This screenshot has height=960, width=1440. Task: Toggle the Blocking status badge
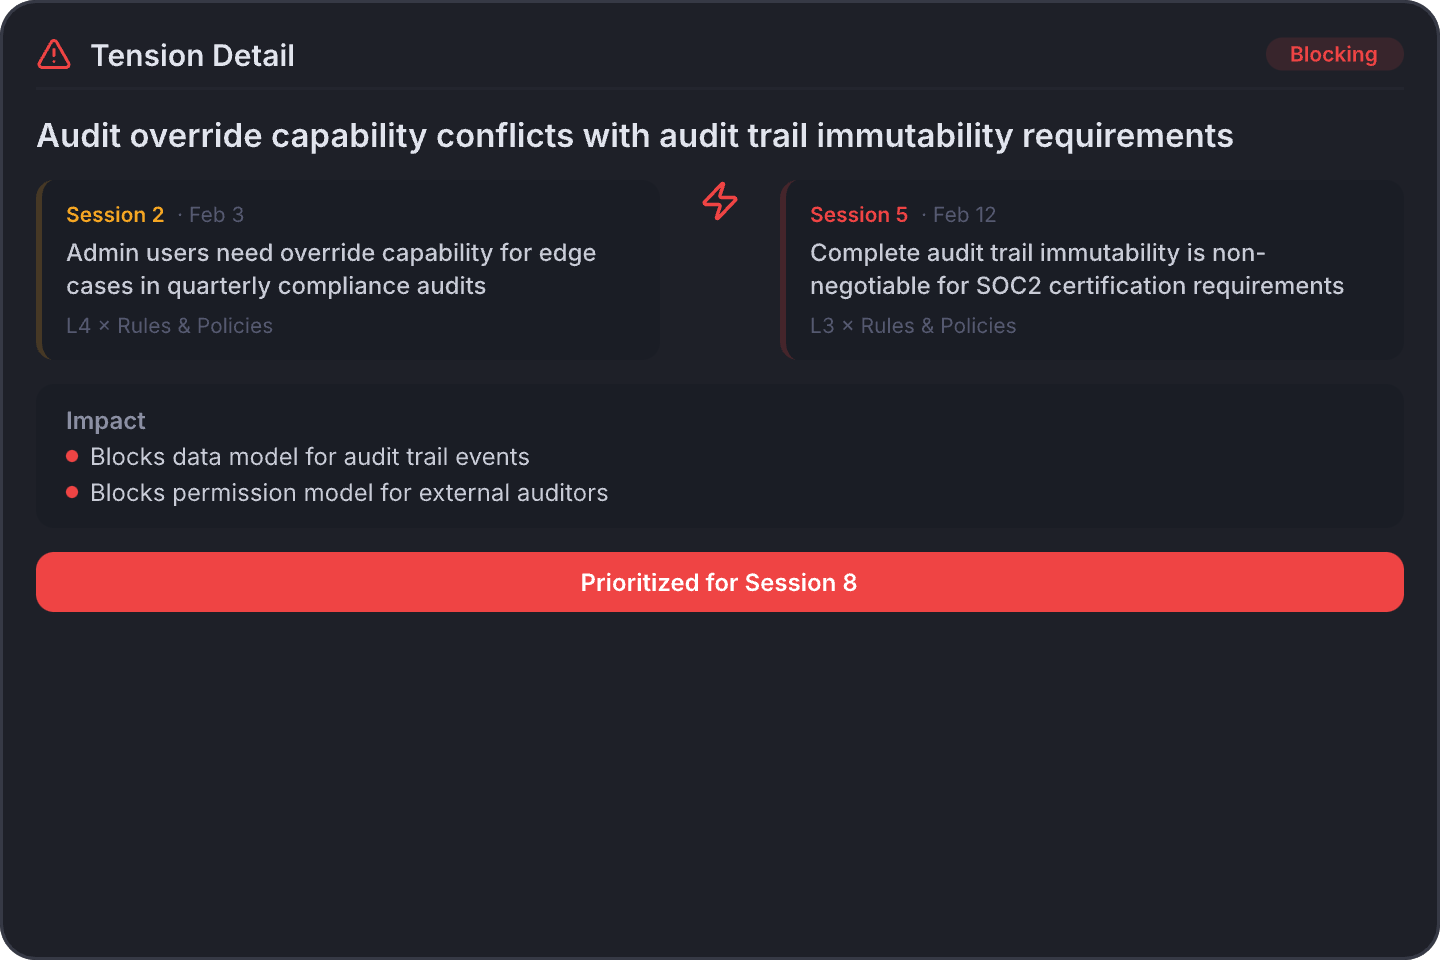tap(1334, 54)
